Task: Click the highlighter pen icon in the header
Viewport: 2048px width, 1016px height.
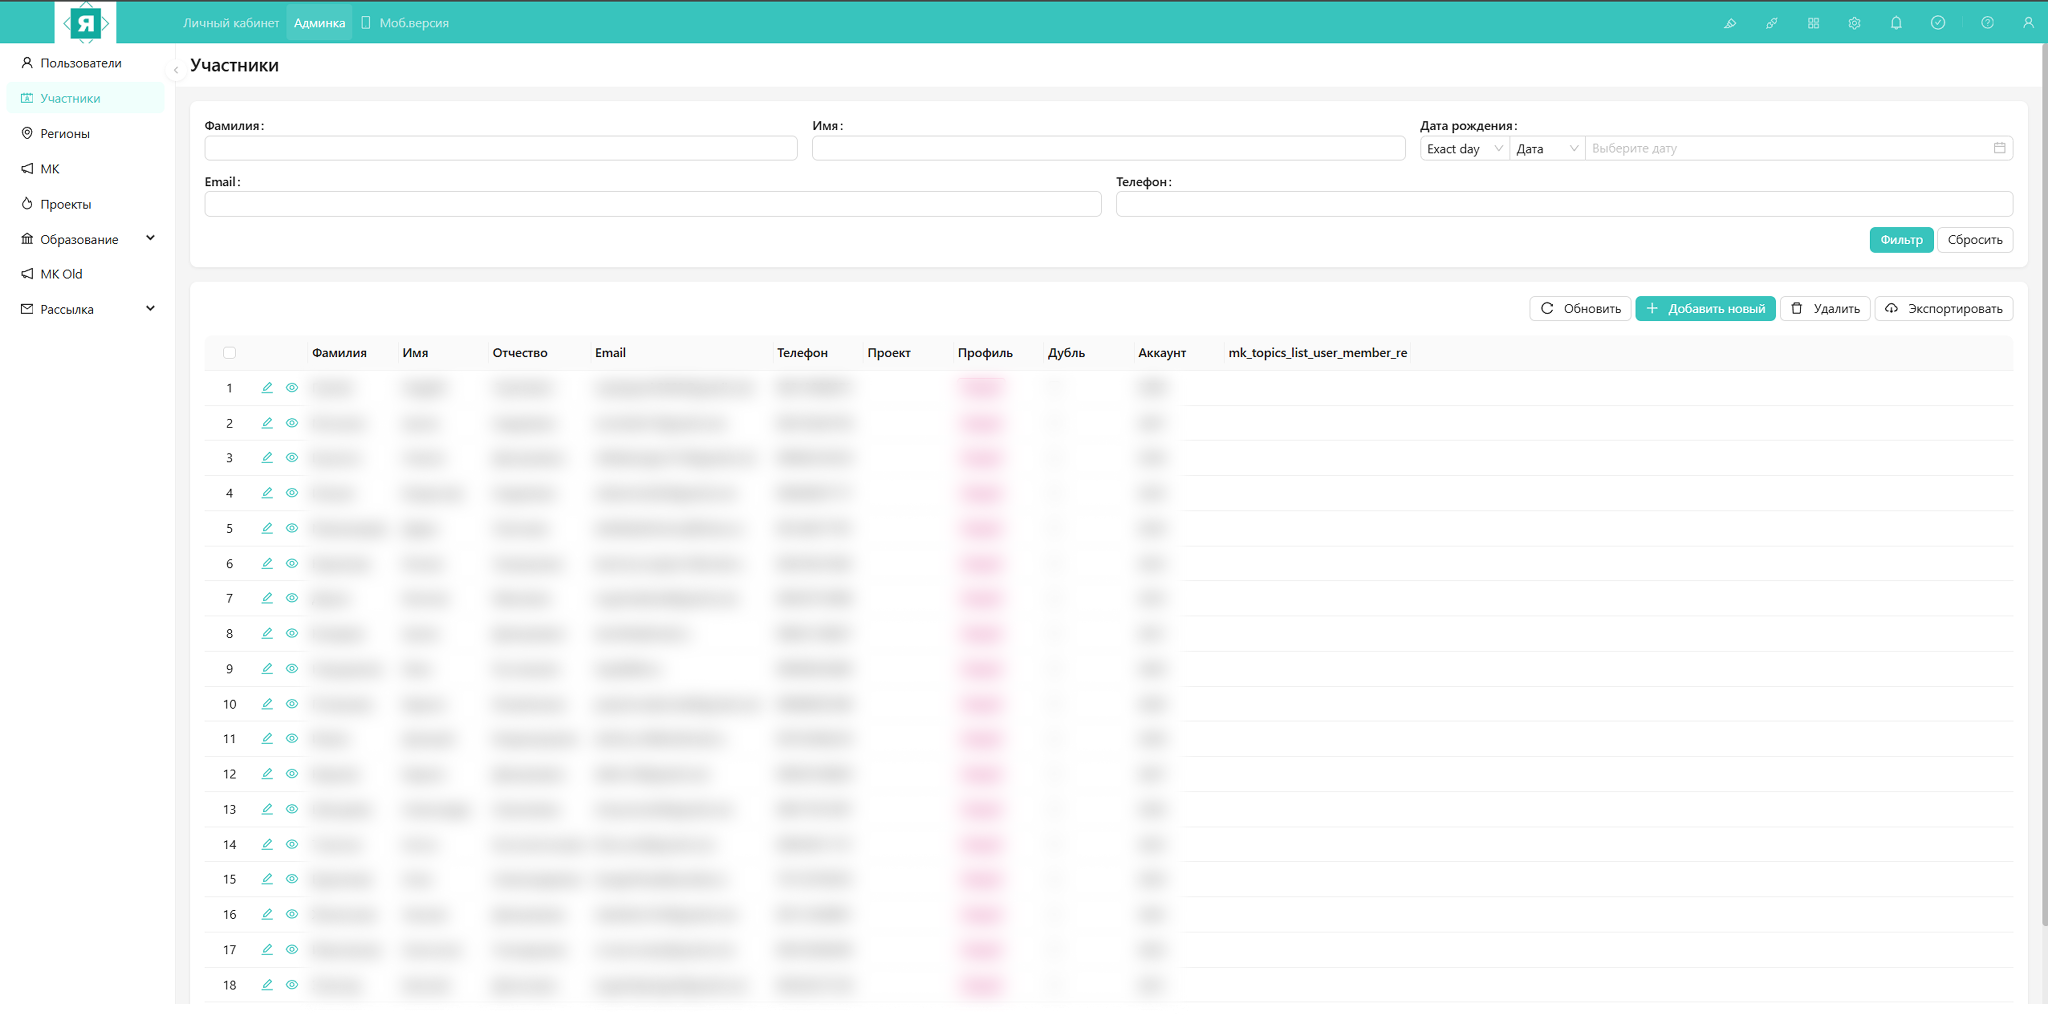Action: click(x=1731, y=22)
